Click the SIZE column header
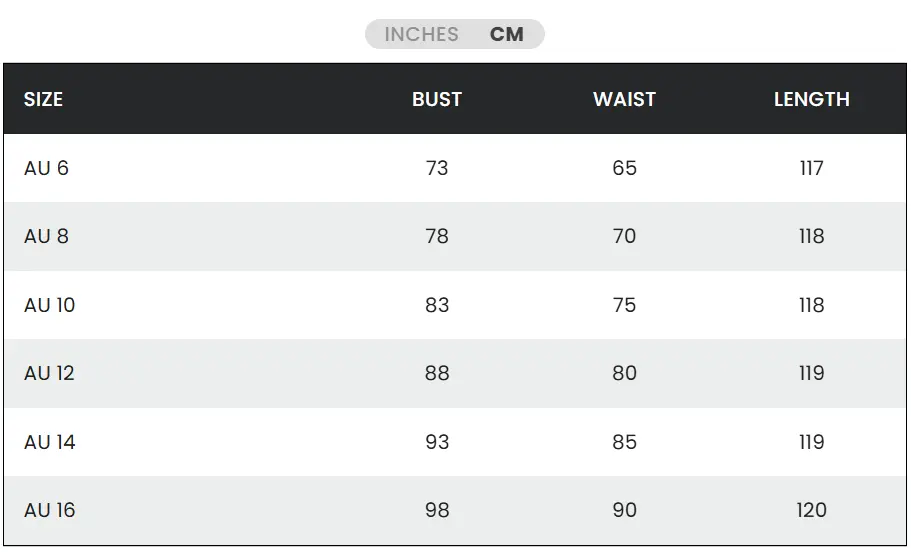Viewport: 911px width, 552px height. pos(43,99)
